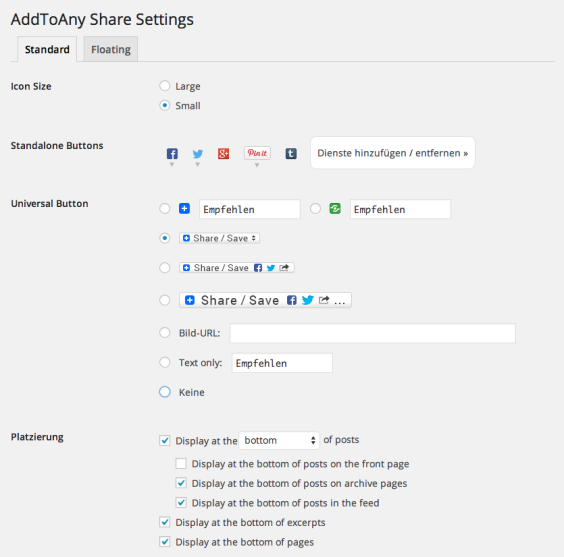
Task: Click the AddToAny Share Settings heading
Action: tap(102, 19)
